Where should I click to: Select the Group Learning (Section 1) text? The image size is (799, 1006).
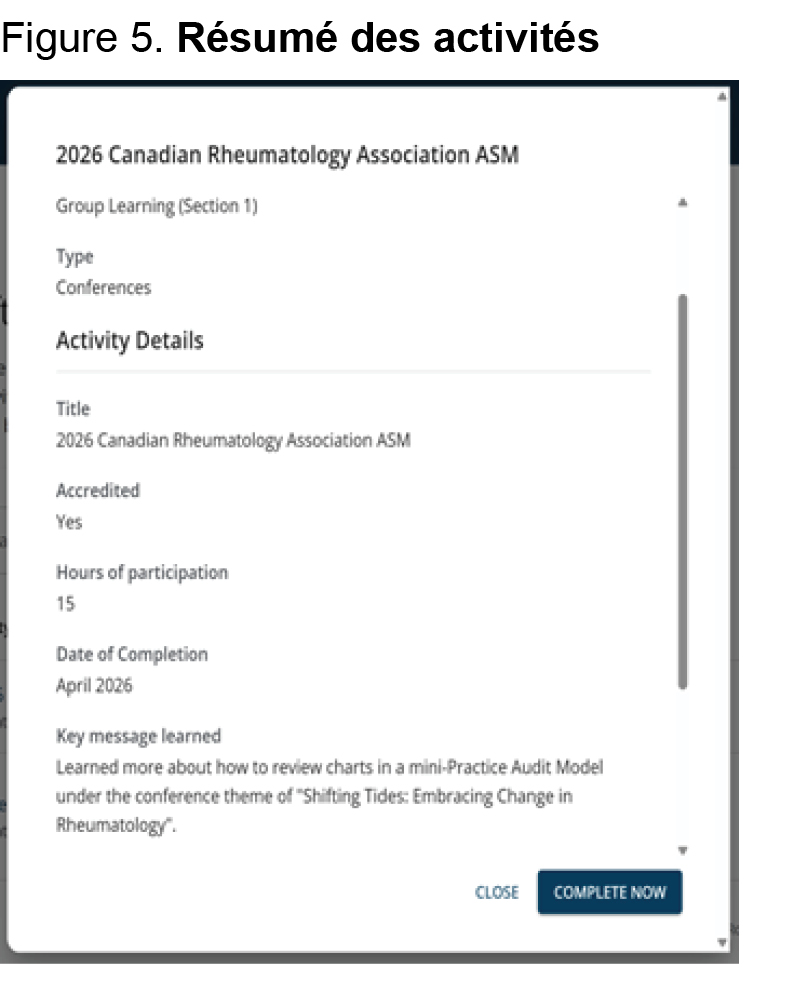[x=157, y=206]
